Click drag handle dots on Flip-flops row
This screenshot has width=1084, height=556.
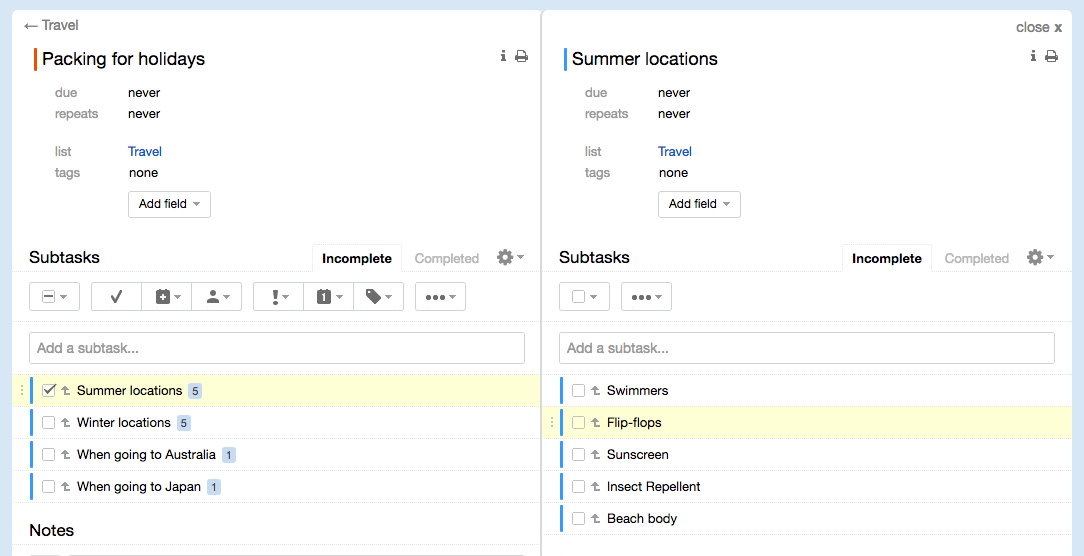click(552, 423)
